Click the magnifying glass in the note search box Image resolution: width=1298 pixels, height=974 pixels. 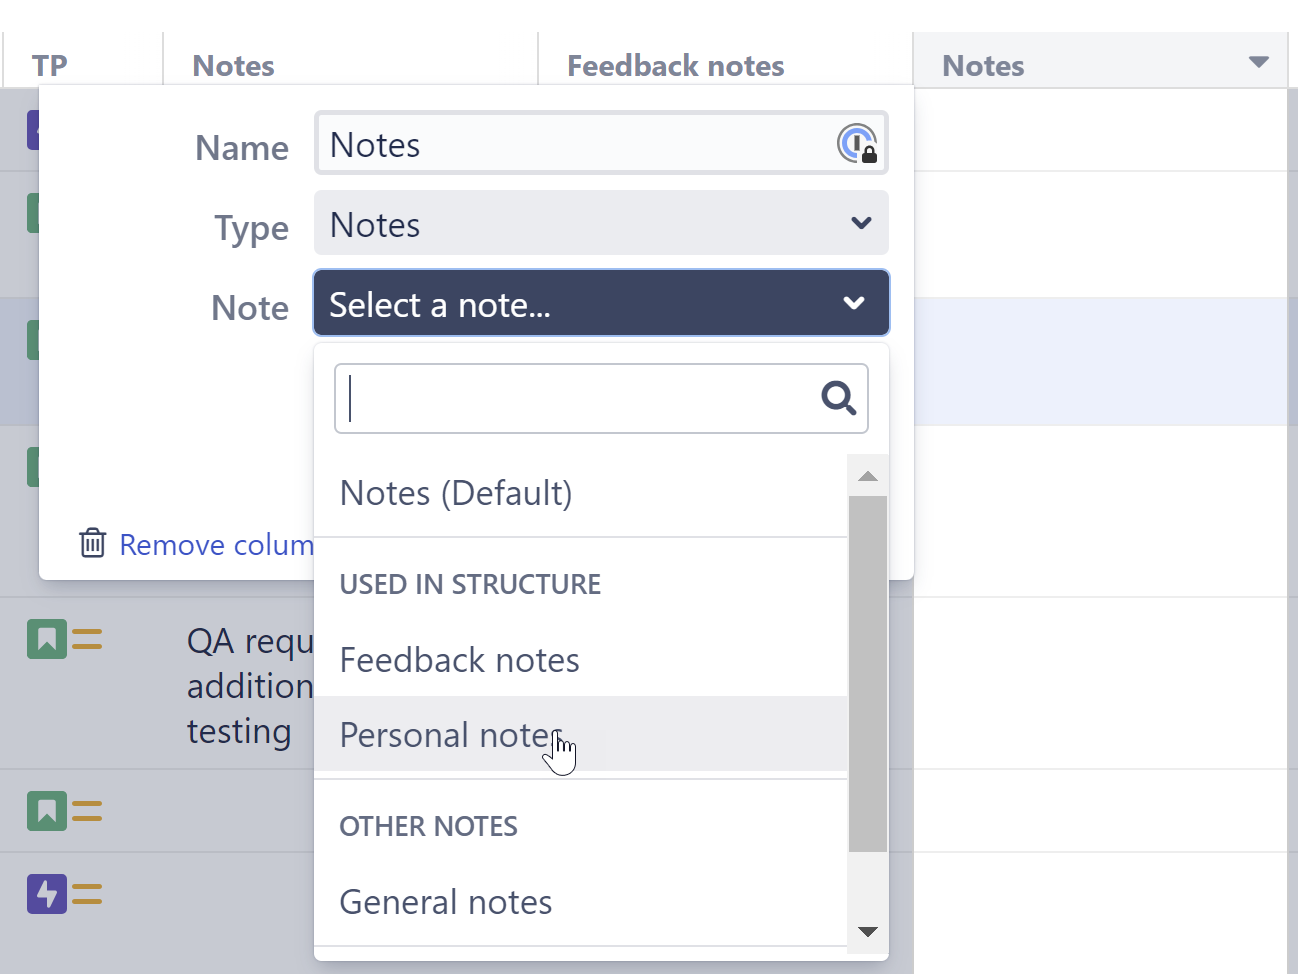click(x=838, y=398)
